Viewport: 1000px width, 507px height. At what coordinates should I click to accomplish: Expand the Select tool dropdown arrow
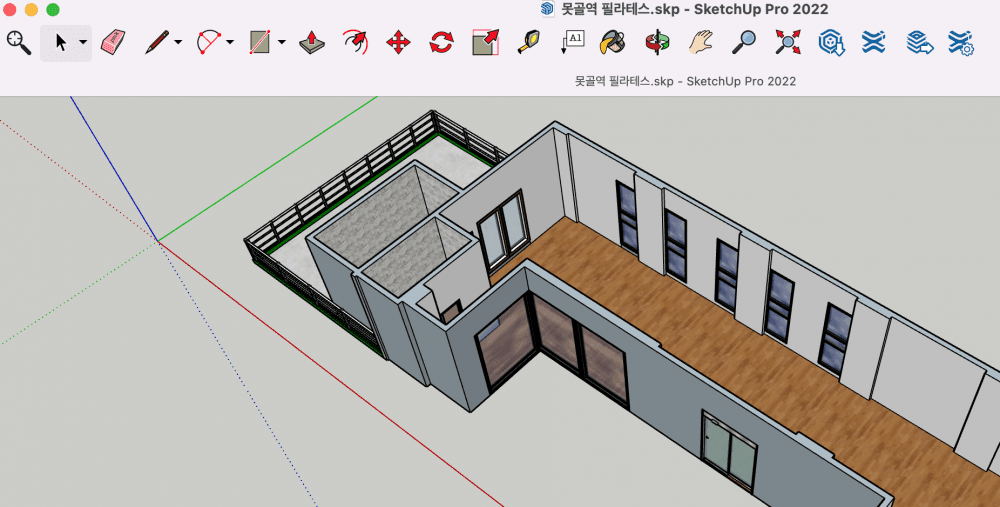point(83,43)
